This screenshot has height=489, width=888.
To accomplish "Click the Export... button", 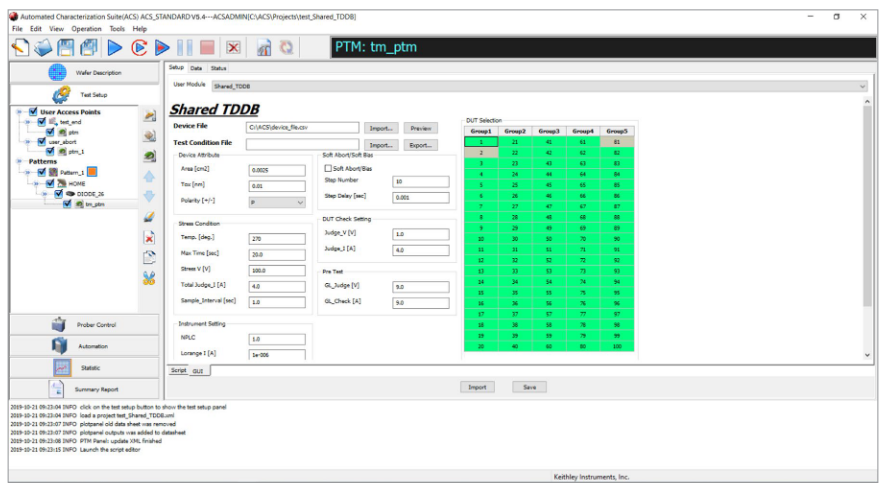I will [421, 145].
